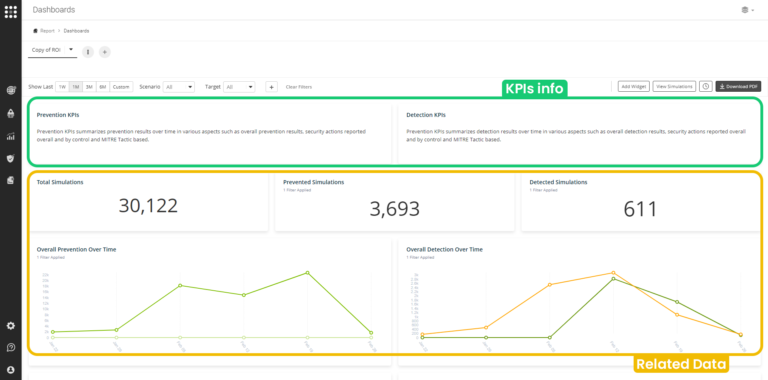Click the Detected Simulations value 611
This screenshot has width=768, height=380.
pyautogui.click(x=641, y=209)
